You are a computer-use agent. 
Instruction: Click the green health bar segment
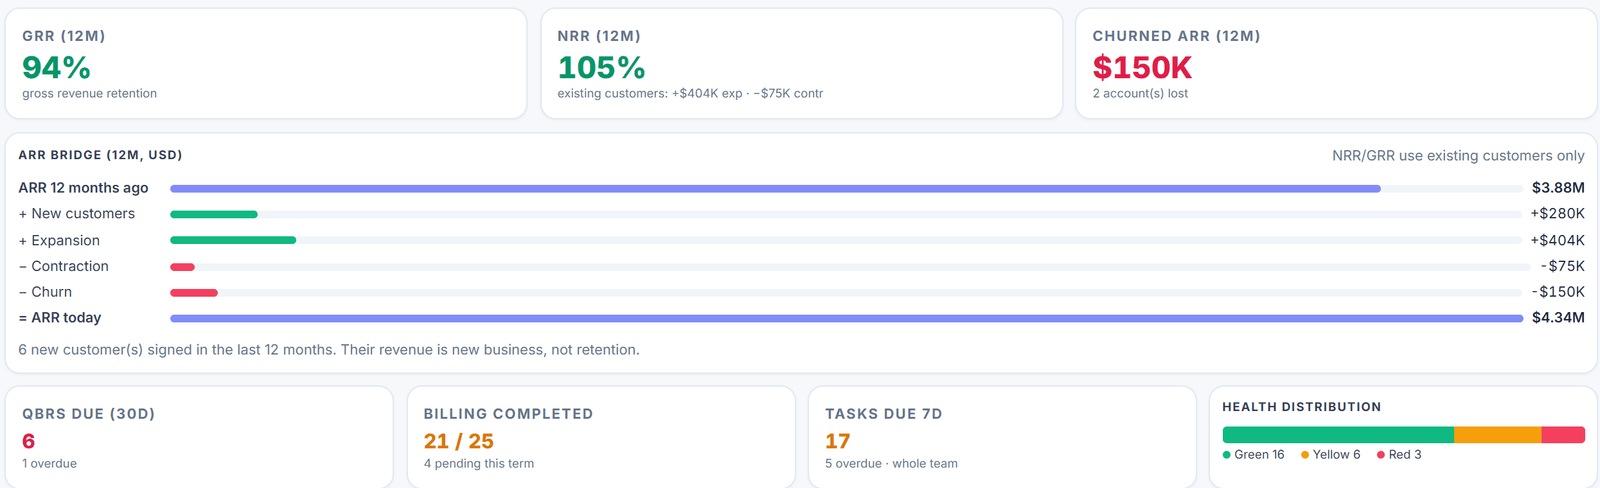(1338, 435)
